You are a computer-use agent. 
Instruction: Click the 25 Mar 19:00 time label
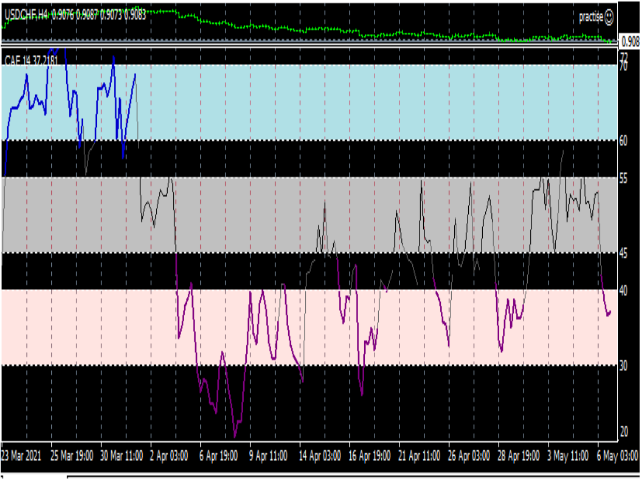coord(71,456)
